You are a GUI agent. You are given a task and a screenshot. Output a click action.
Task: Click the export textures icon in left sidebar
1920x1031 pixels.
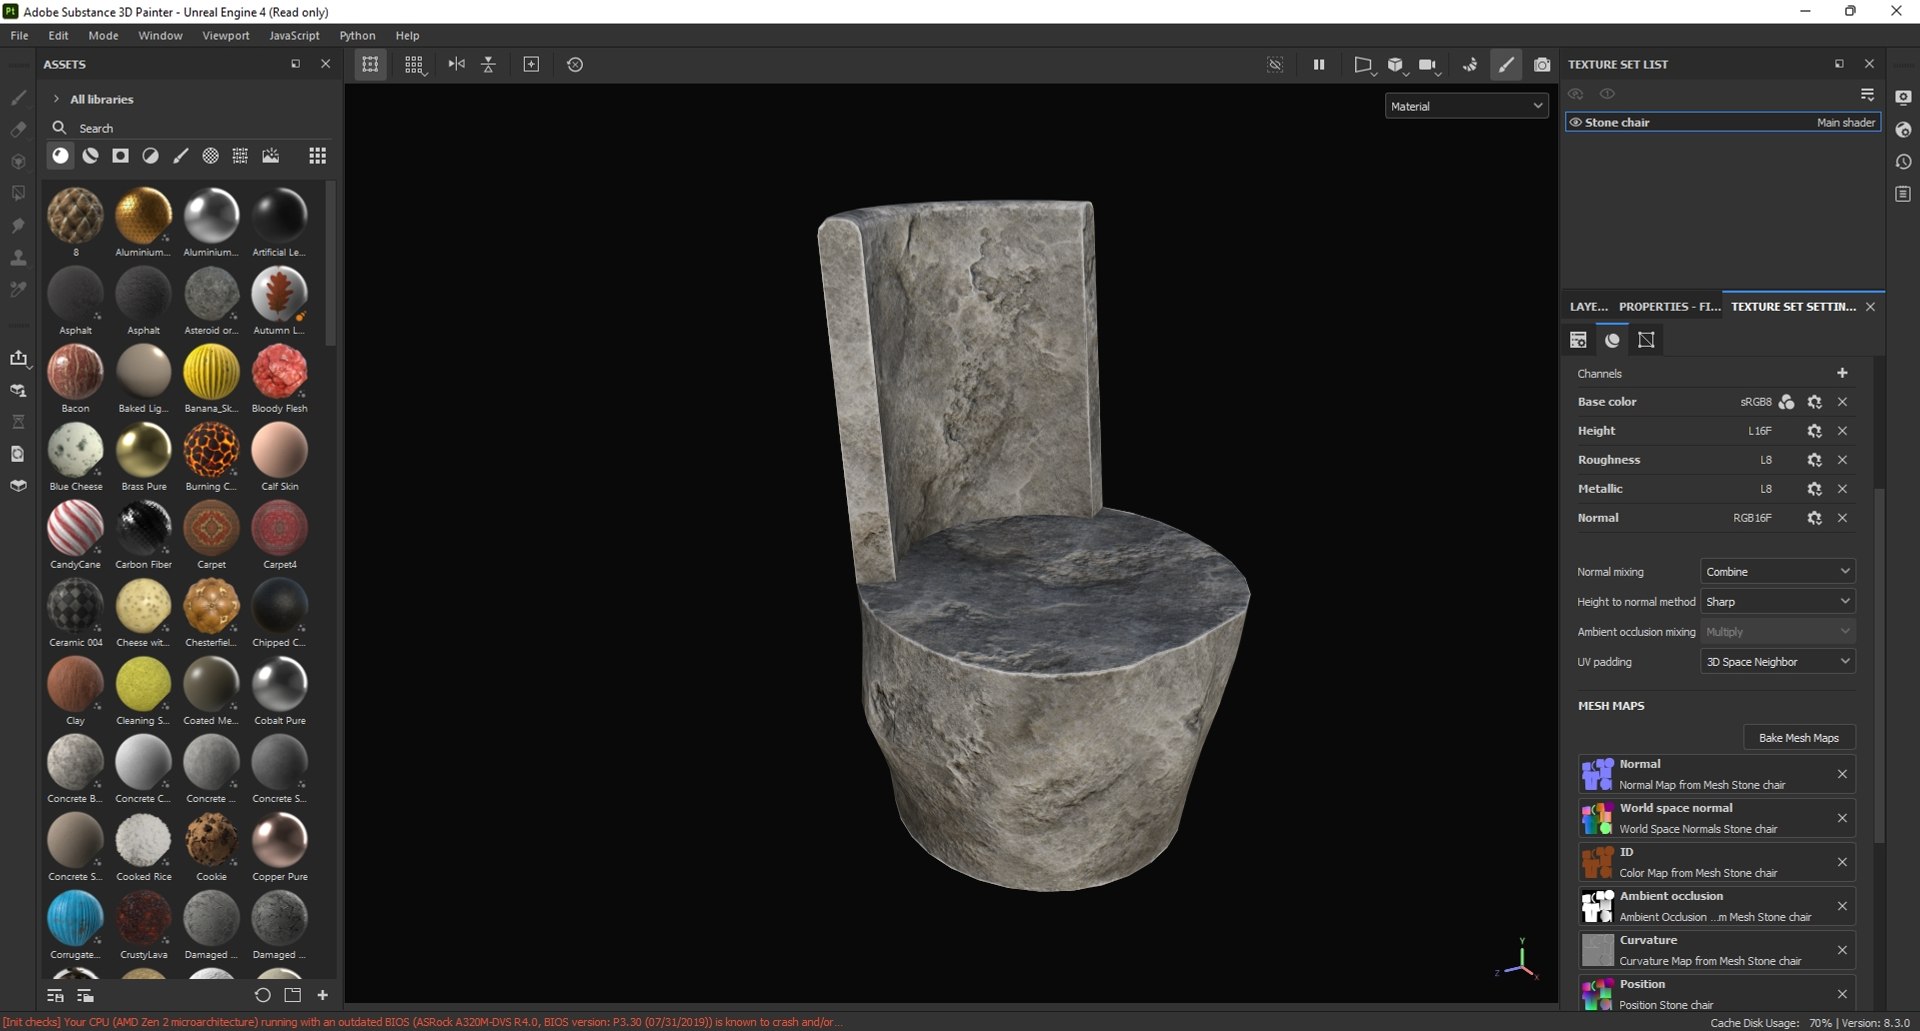(x=18, y=358)
